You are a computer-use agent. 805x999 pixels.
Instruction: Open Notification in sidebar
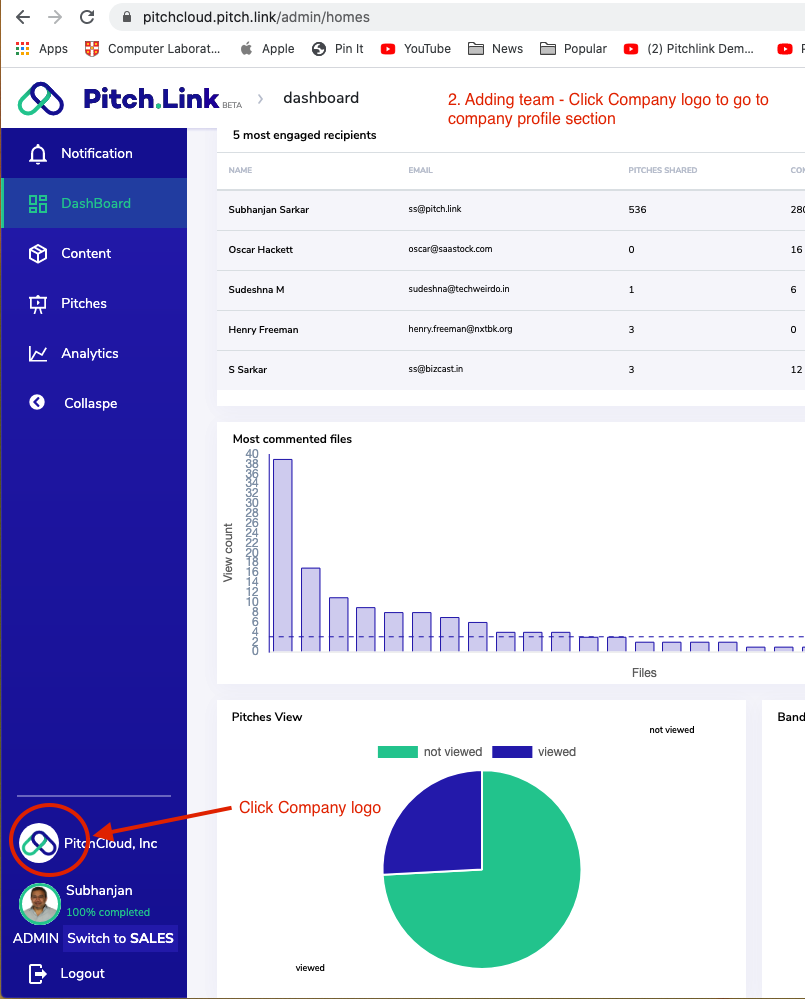[97, 154]
